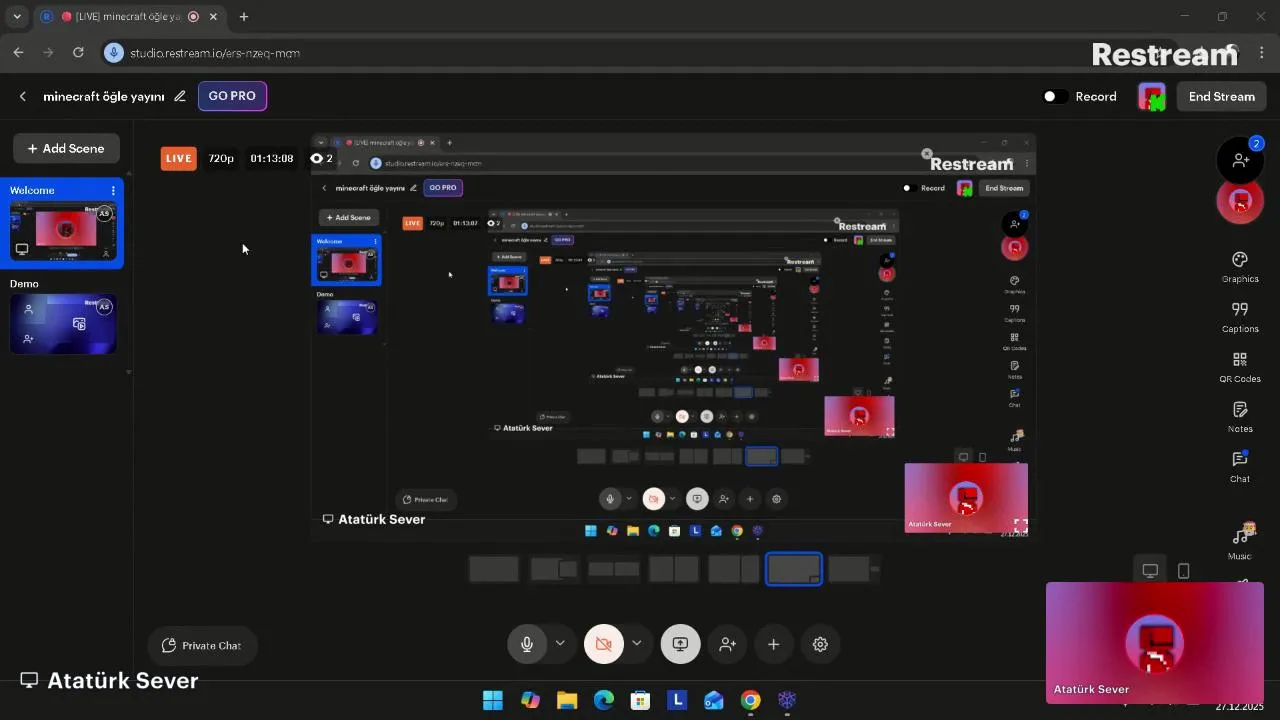The height and width of the screenshot is (720, 1280).
Task: Edit the stream title with the pencil icon
Action: pos(180,96)
